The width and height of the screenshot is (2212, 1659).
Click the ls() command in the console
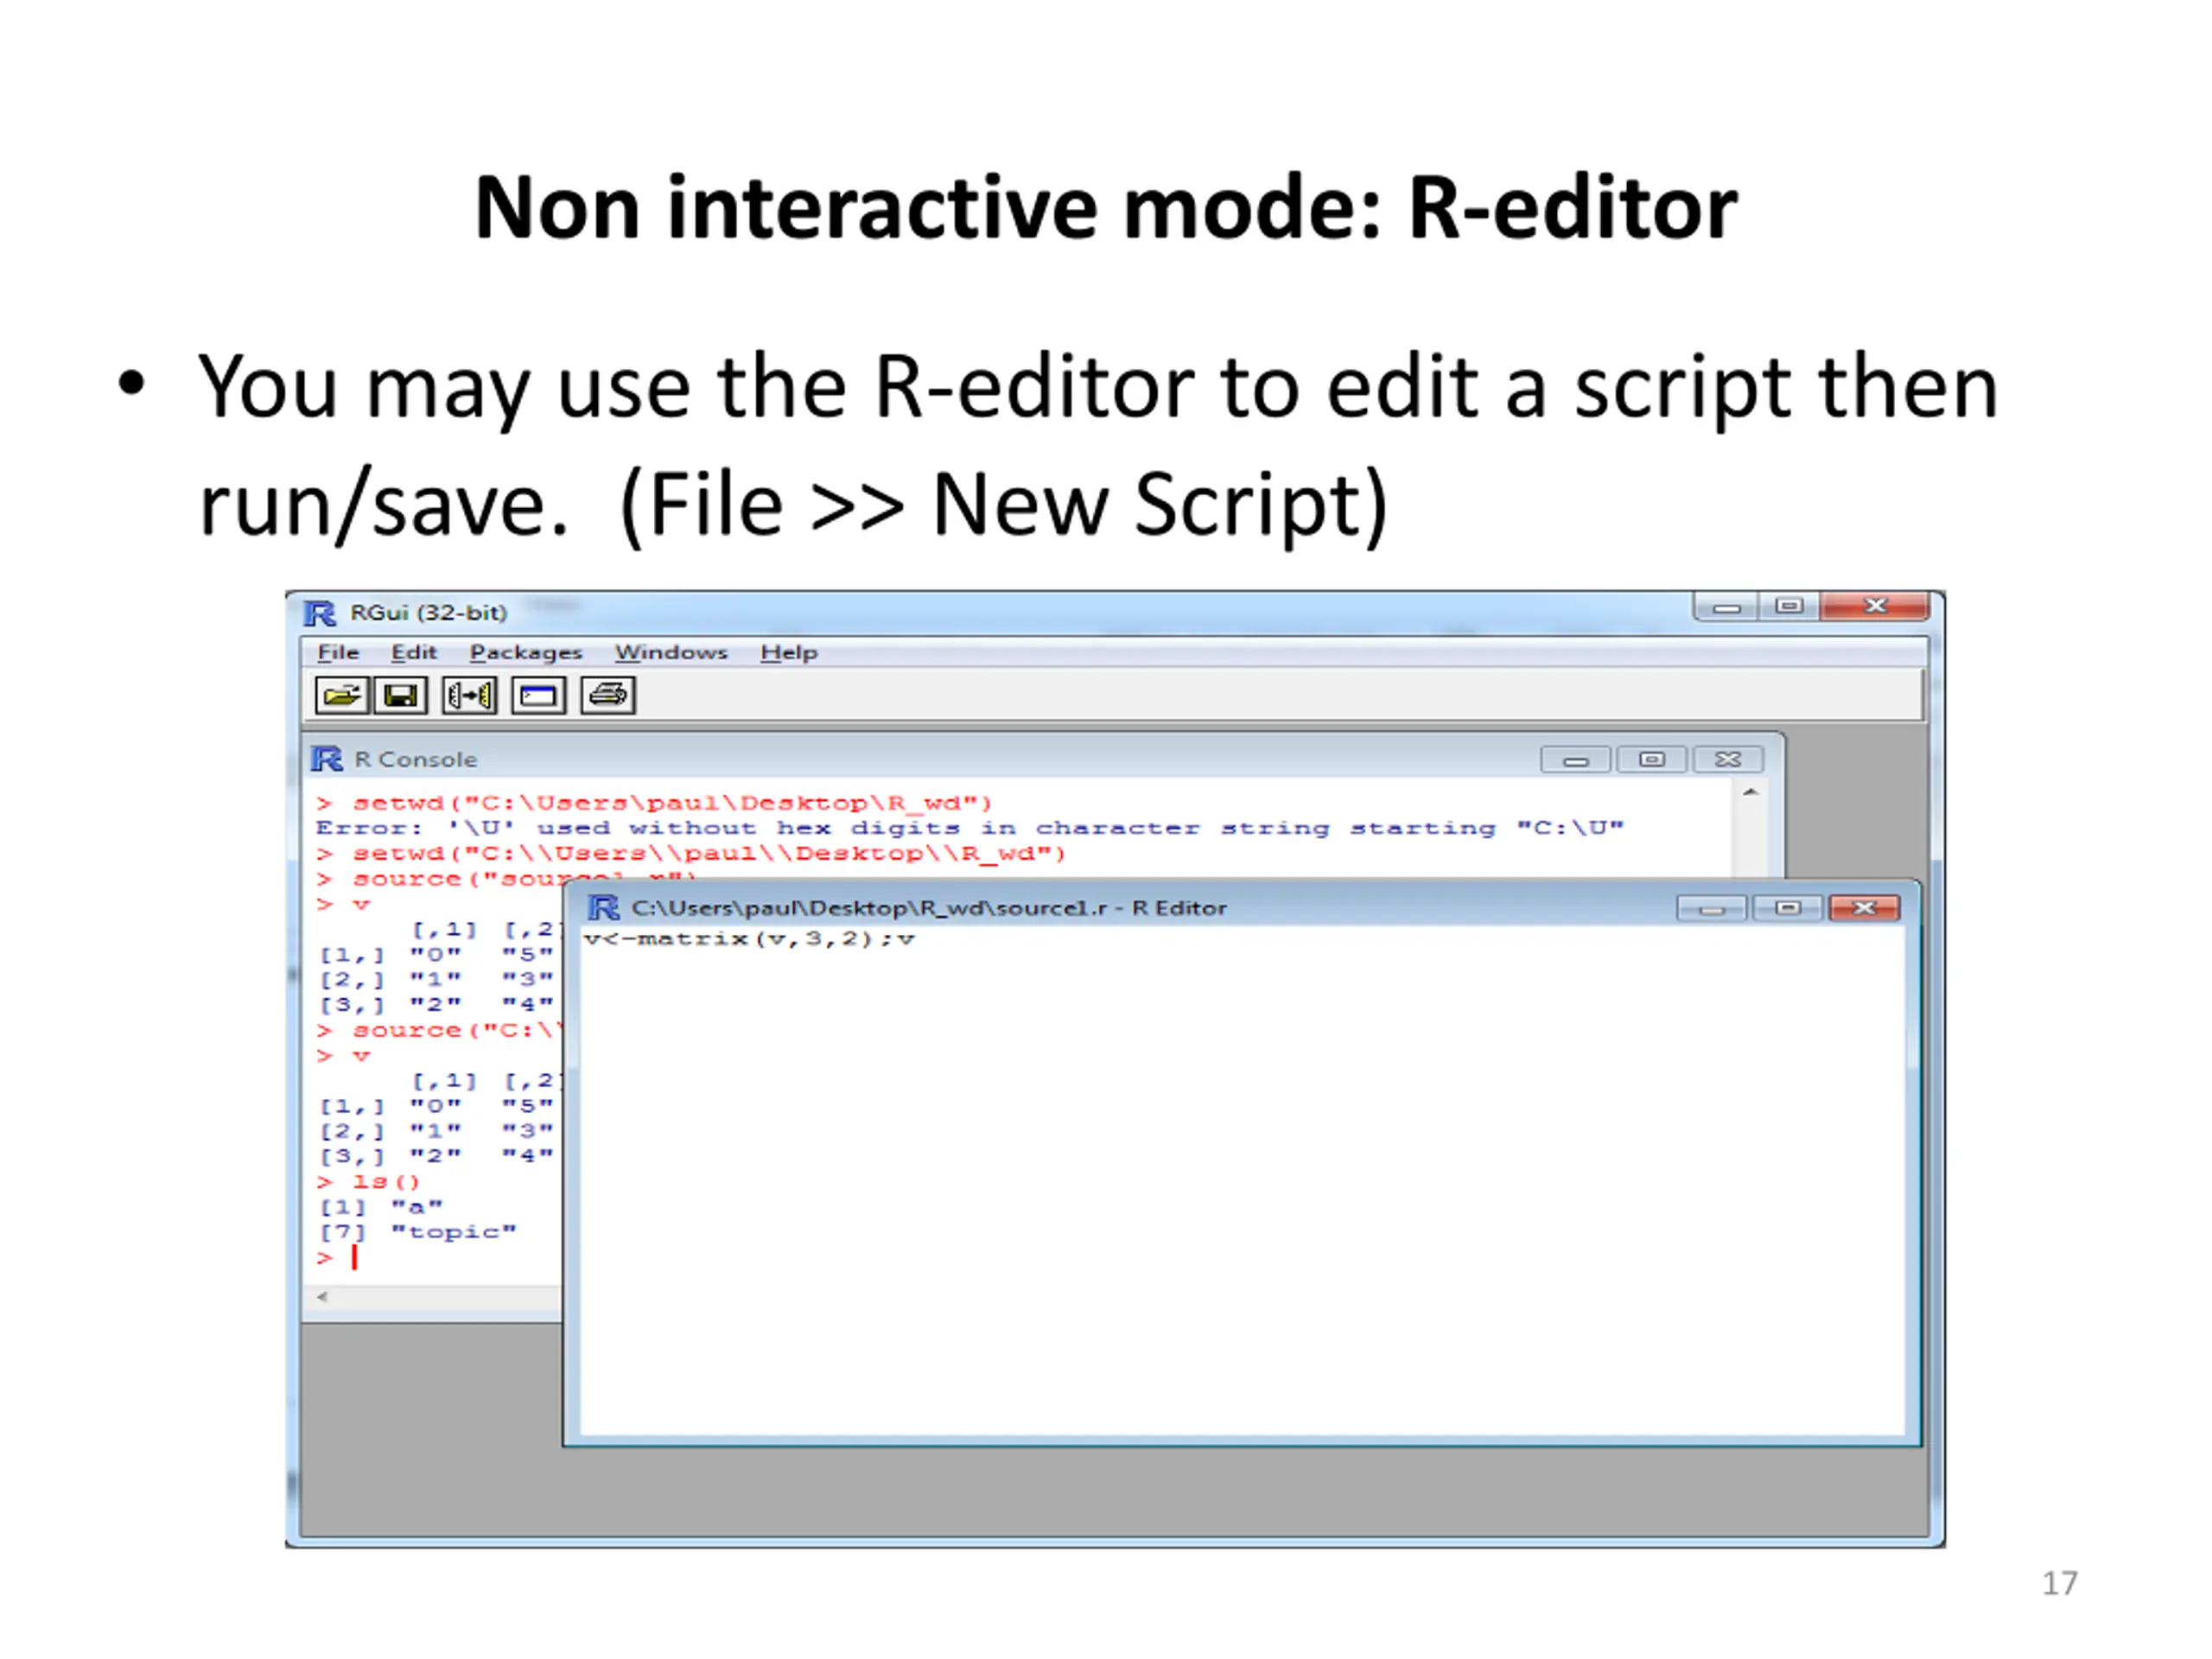385,1182
